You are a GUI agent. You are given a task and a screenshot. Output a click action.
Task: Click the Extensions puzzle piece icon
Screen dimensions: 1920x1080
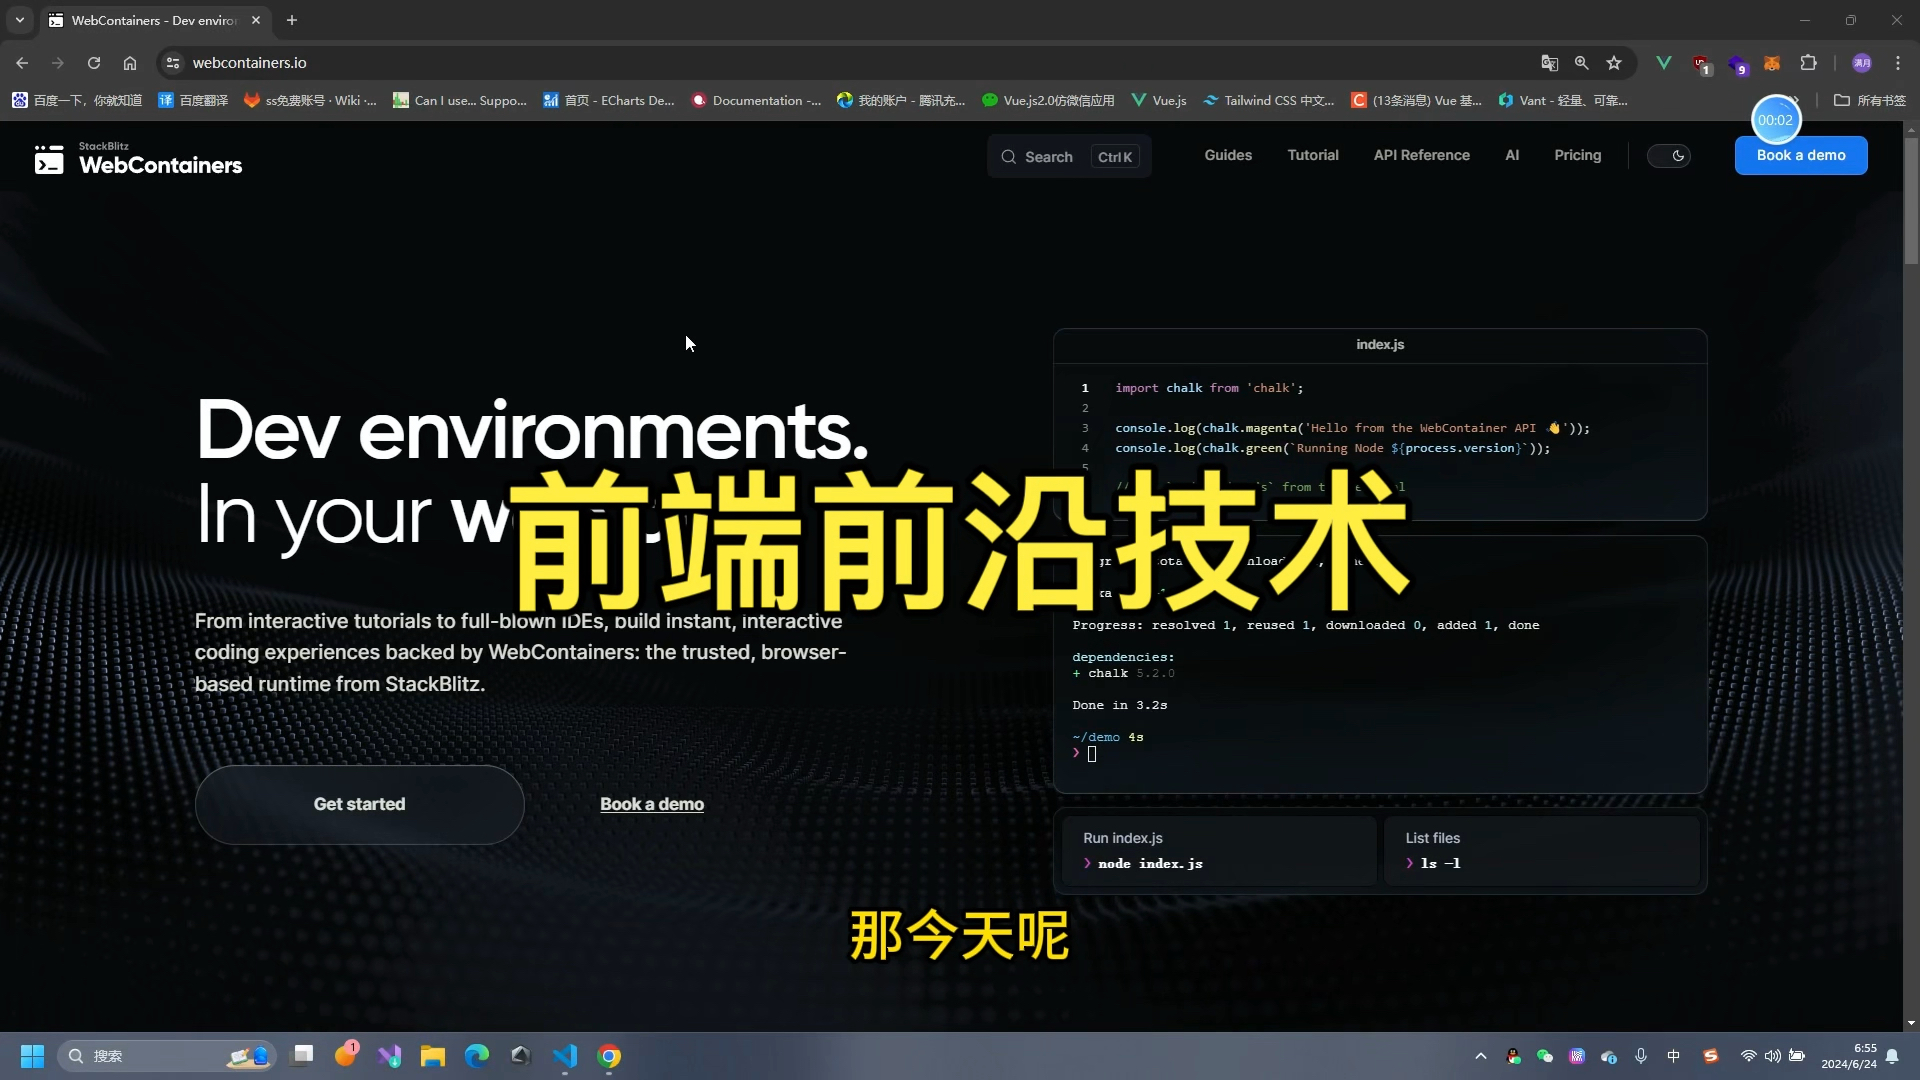[x=1808, y=62]
